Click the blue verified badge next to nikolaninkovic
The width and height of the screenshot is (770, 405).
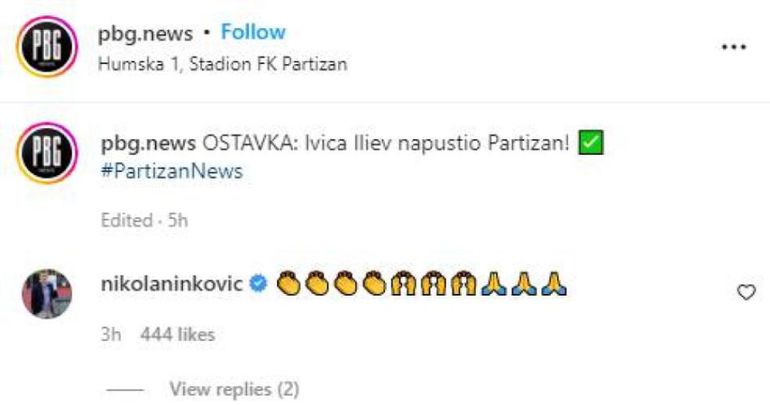(x=258, y=285)
